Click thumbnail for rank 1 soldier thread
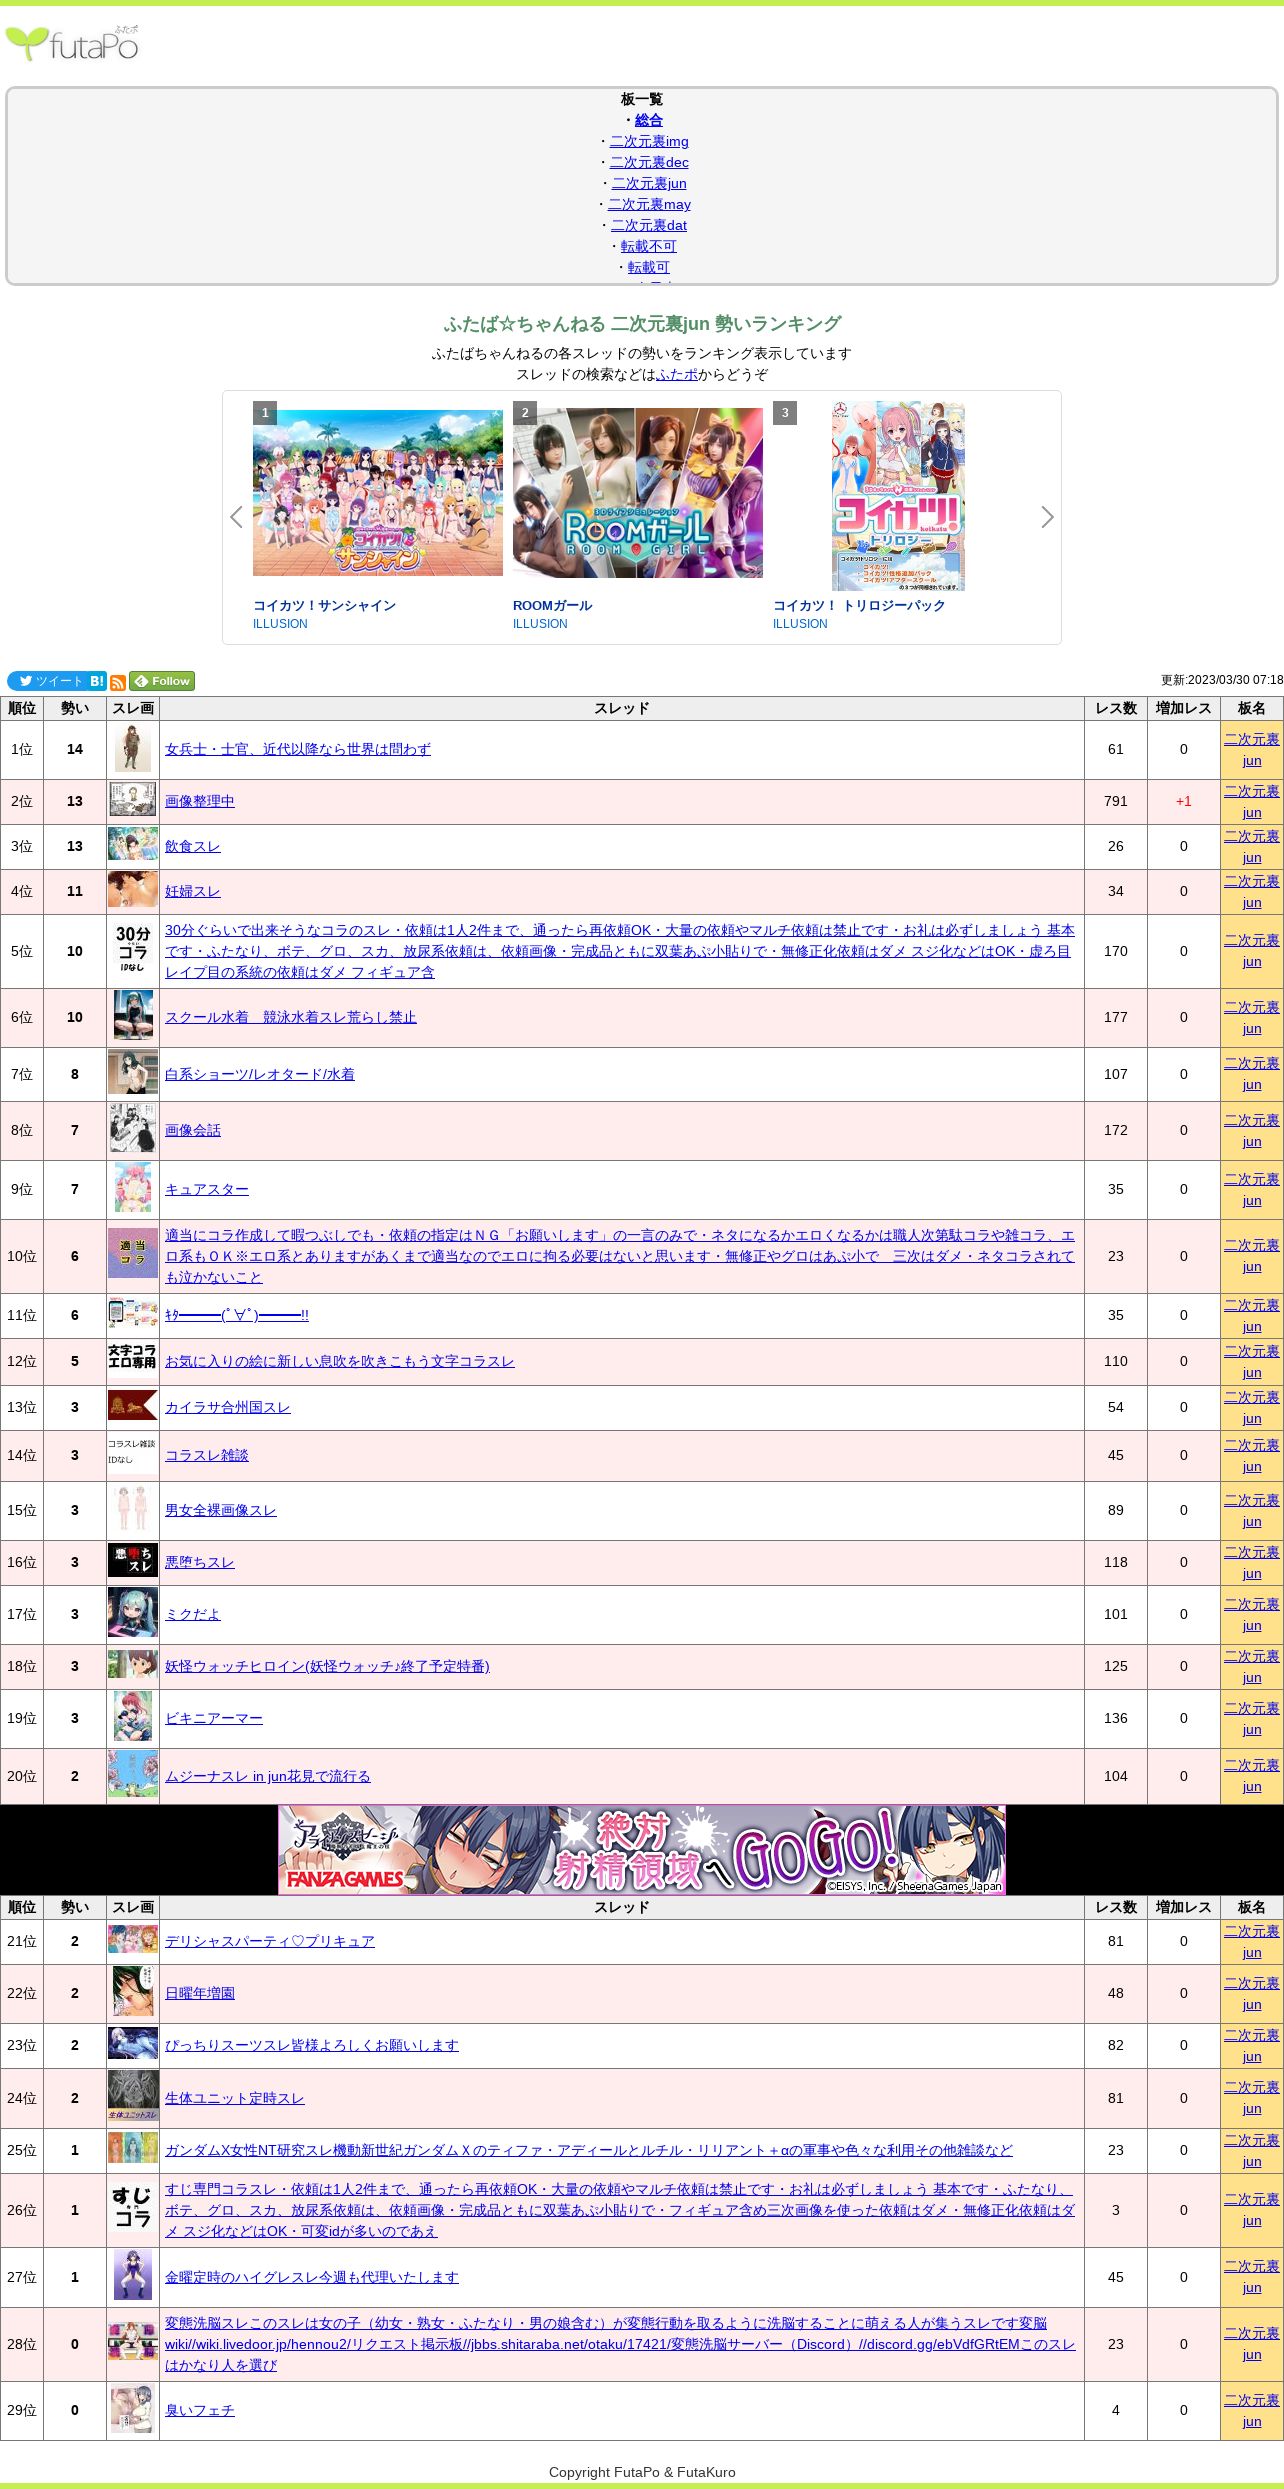The width and height of the screenshot is (1284, 2489). point(133,749)
